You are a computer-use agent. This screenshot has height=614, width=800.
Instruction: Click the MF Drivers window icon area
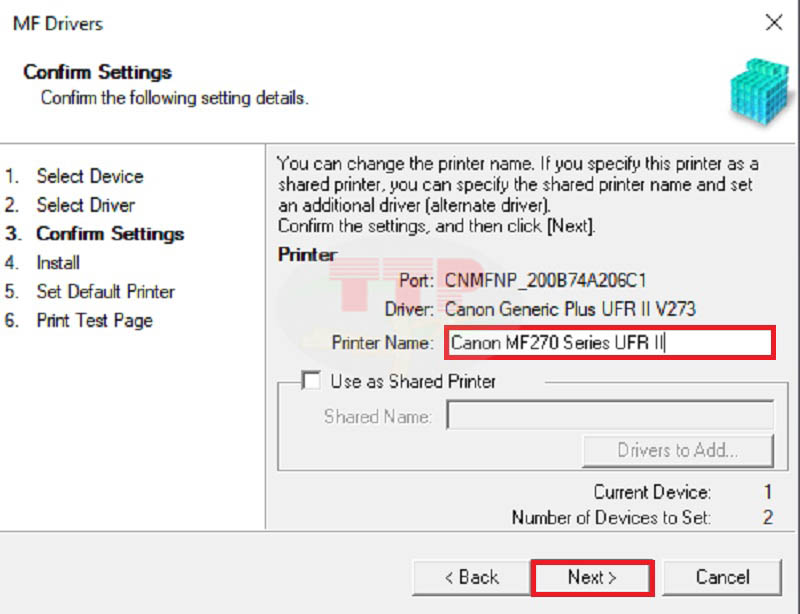60,23
